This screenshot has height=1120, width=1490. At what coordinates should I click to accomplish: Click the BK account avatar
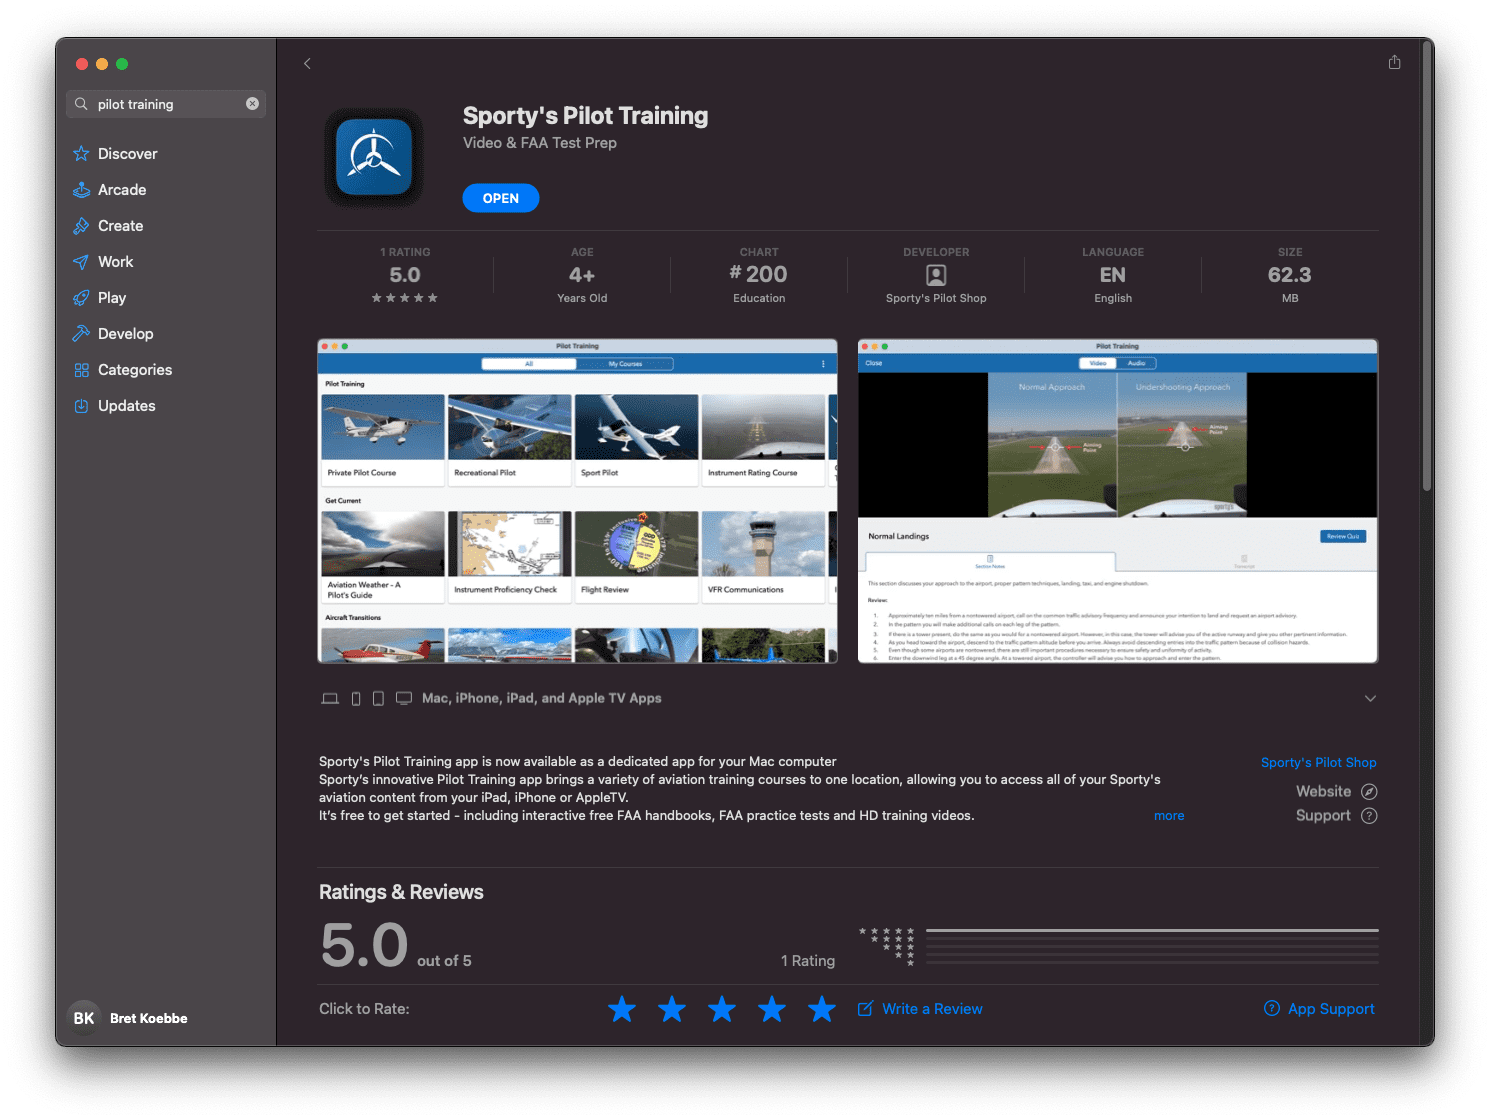click(84, 1018)
